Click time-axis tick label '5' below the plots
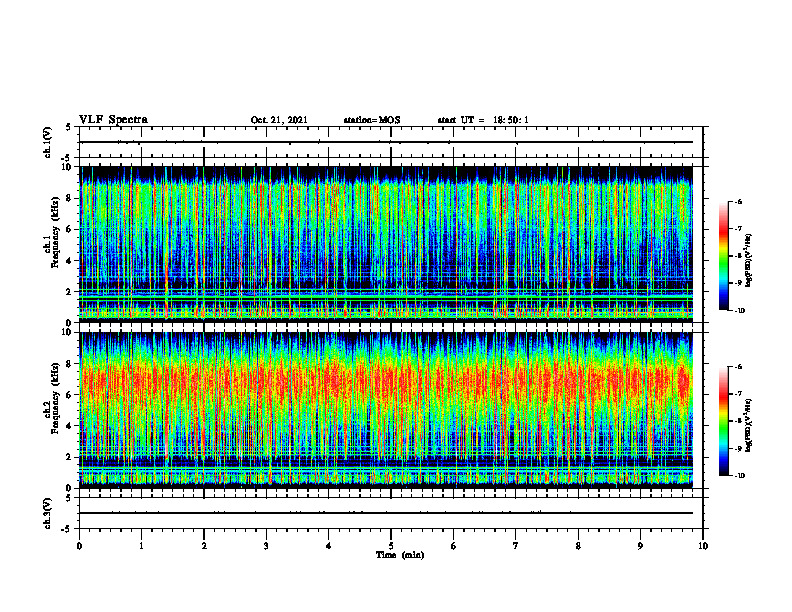 (x=391, y=546)
